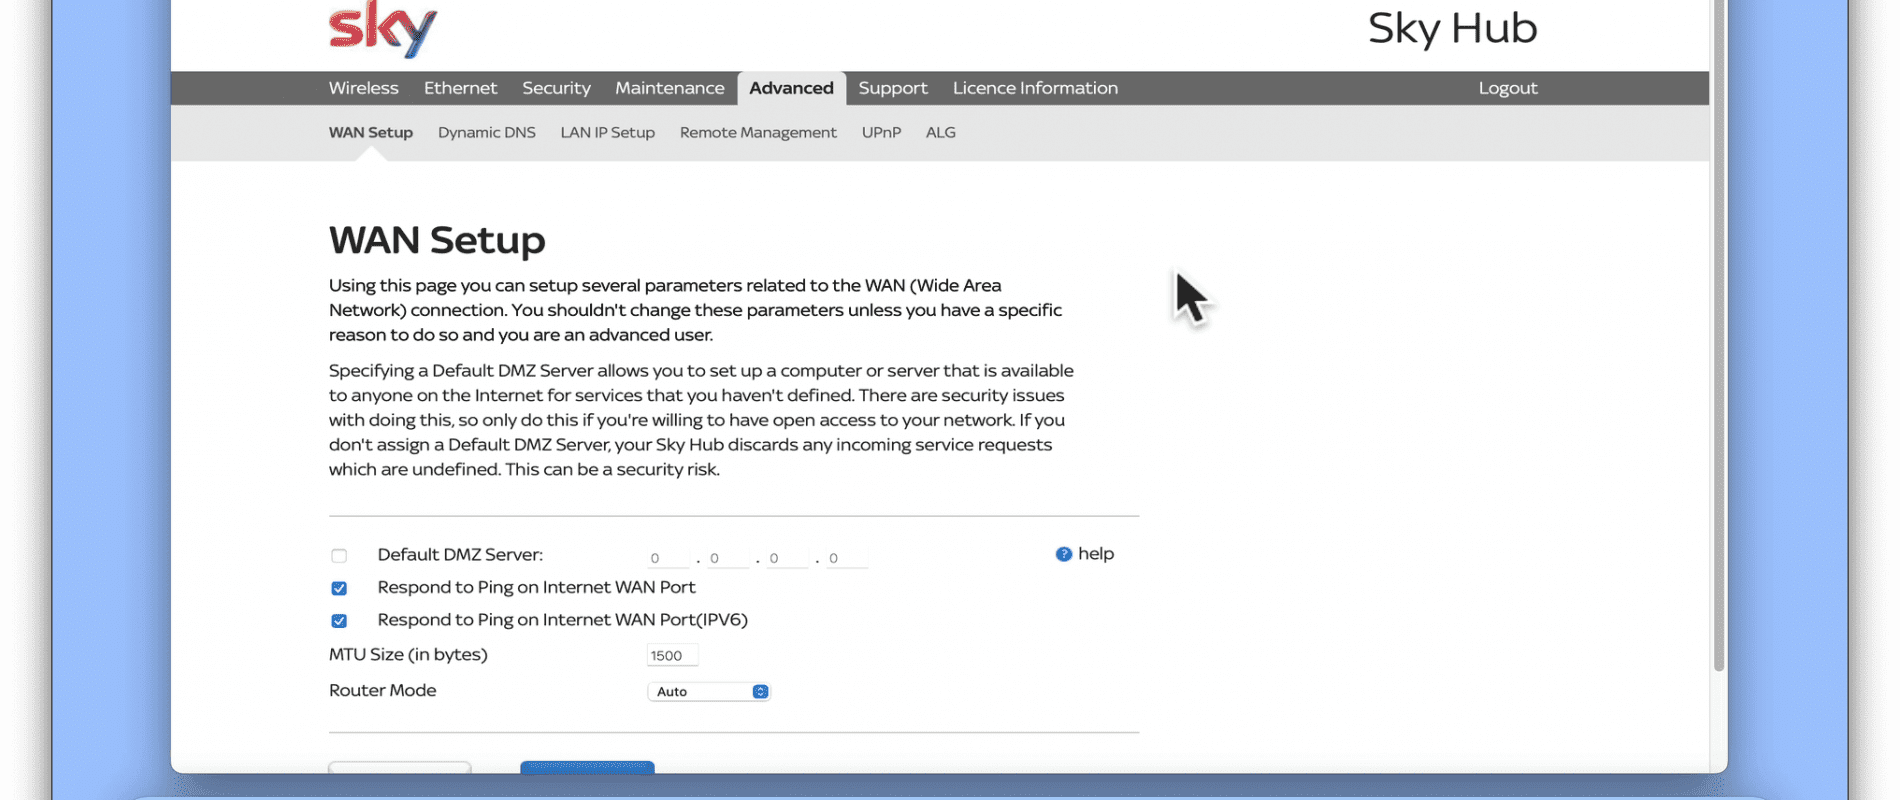The height and width of the screenshot is (800, 1900).
Task: Switch to the Ethernet tab
Action: coord(460,88)
